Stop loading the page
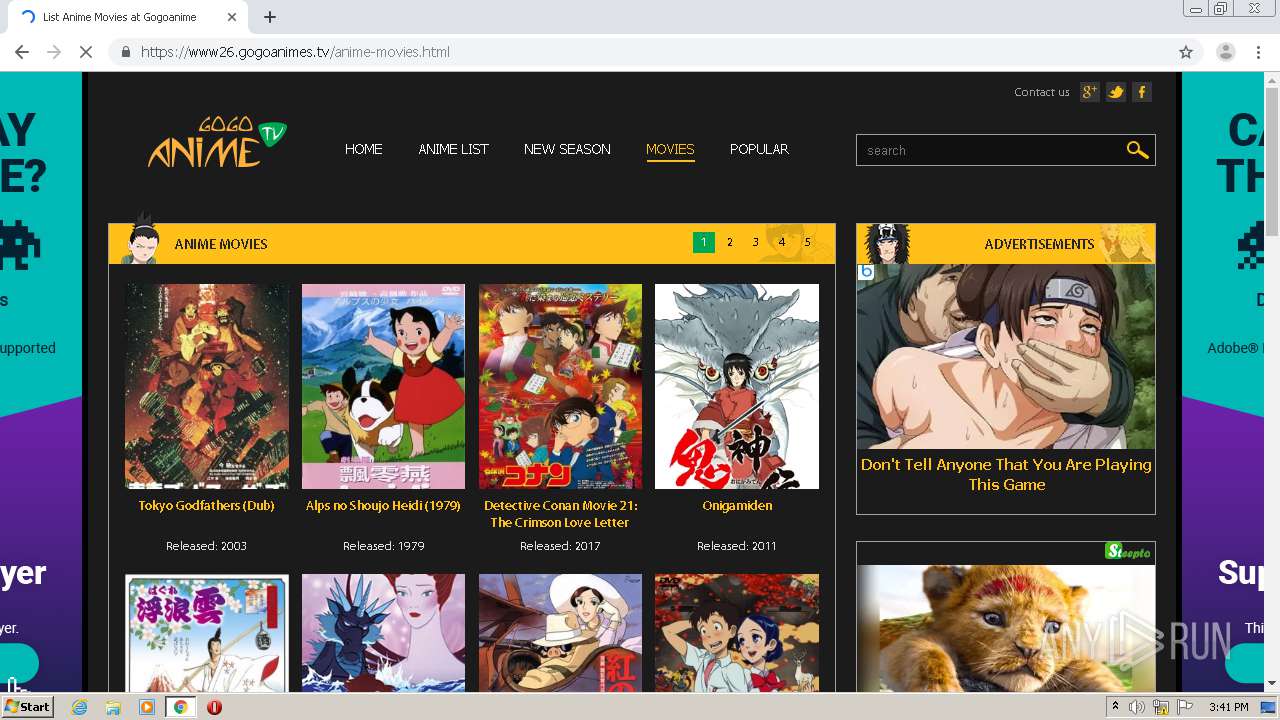1280x720 pixels. pos(86,52)
